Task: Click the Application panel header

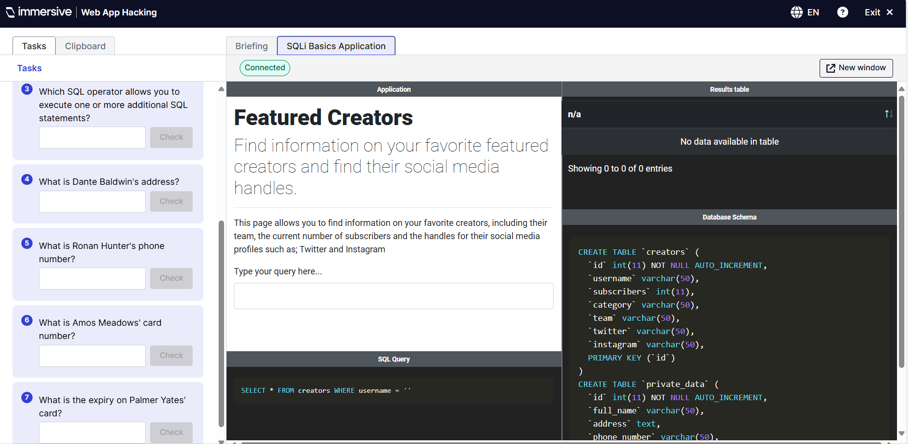Action: point(394,89)
